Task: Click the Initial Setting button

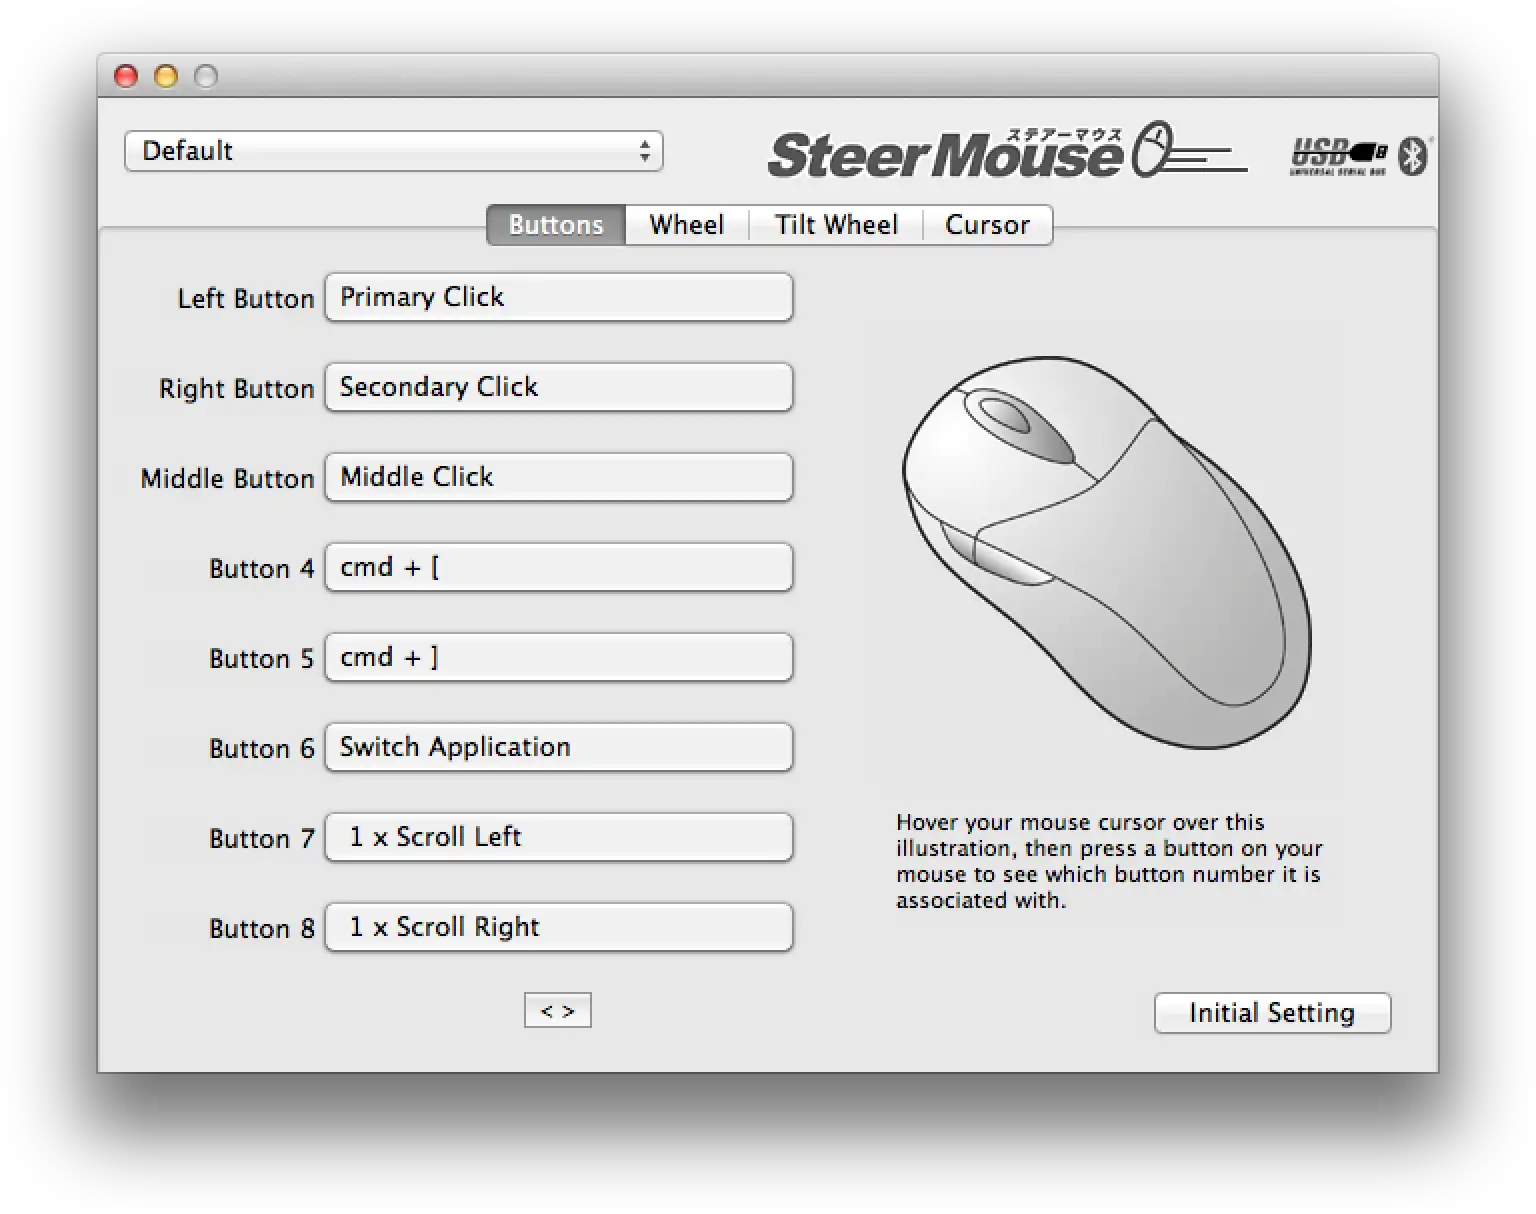Action: (1272, 1013)
